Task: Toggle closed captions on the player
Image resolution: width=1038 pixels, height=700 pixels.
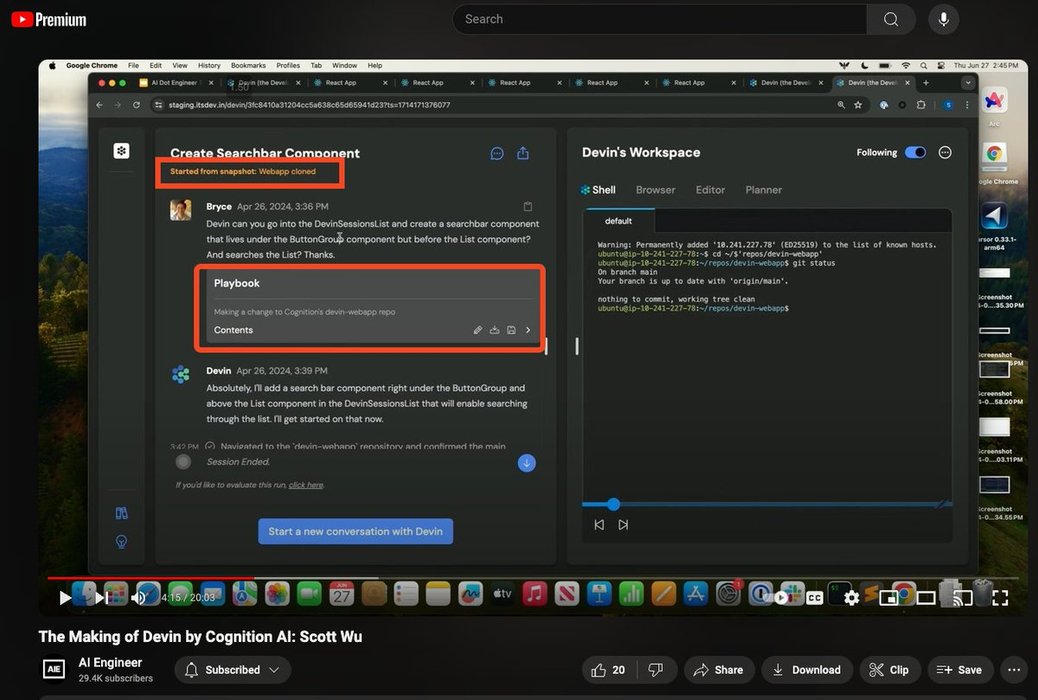Action: coord(815,598)
